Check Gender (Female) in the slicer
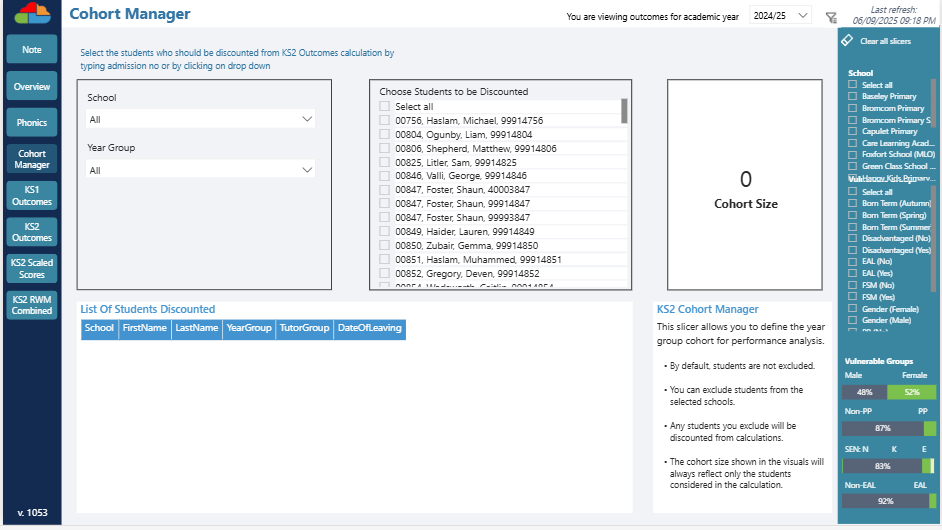942x530 pixels. point(852,309)
